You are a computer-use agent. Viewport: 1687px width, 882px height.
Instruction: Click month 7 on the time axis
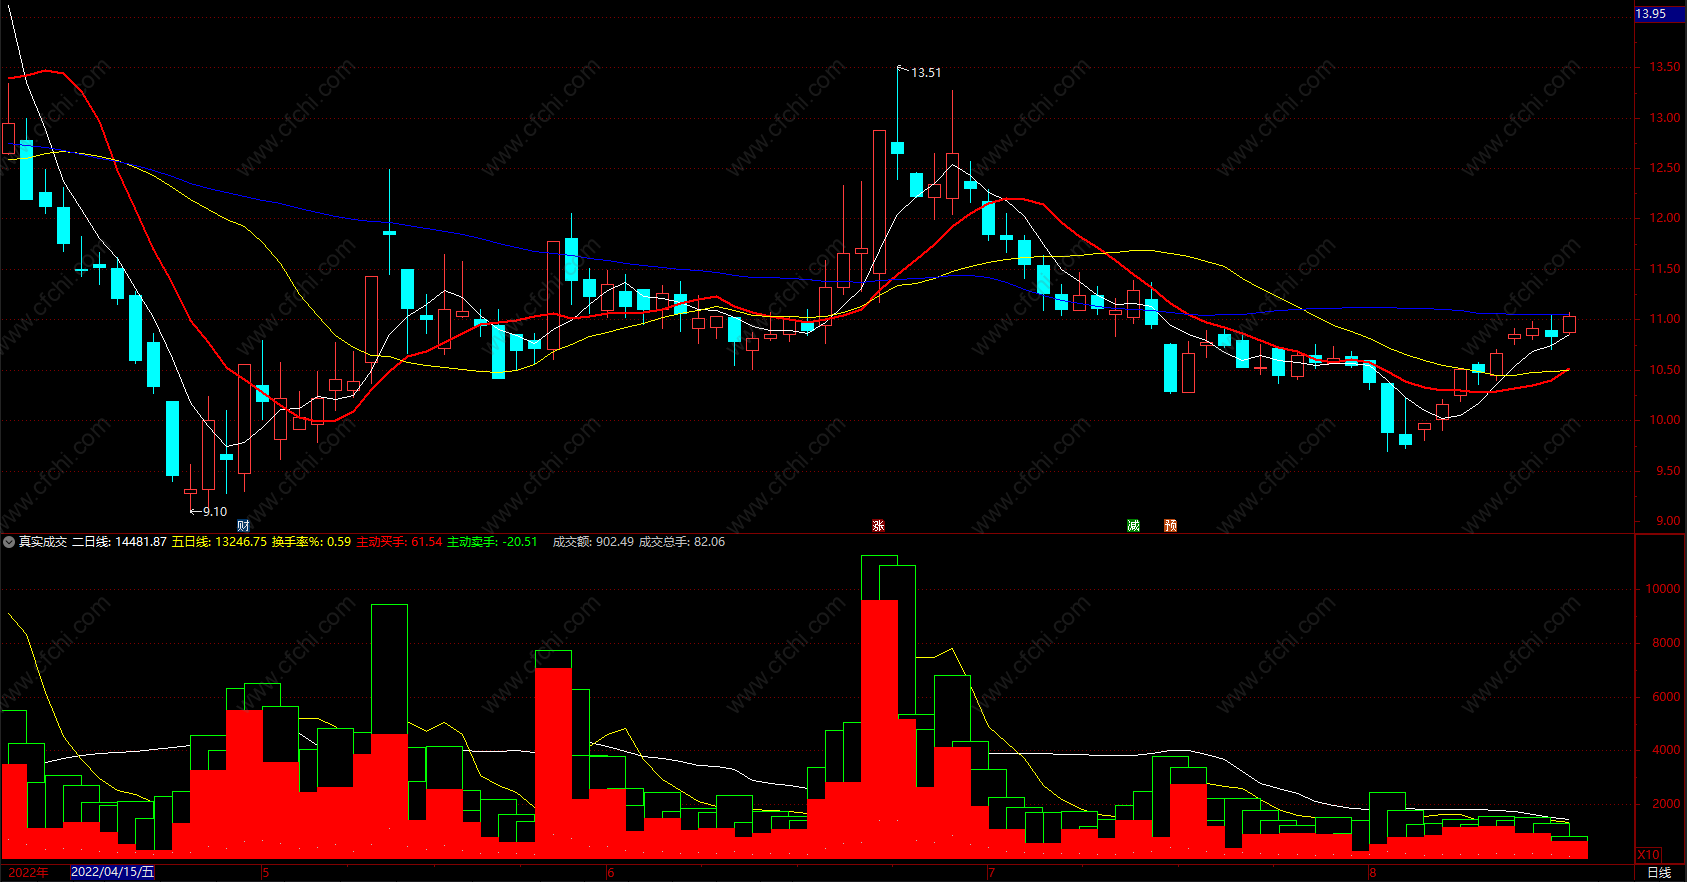[x=992, y=873]
